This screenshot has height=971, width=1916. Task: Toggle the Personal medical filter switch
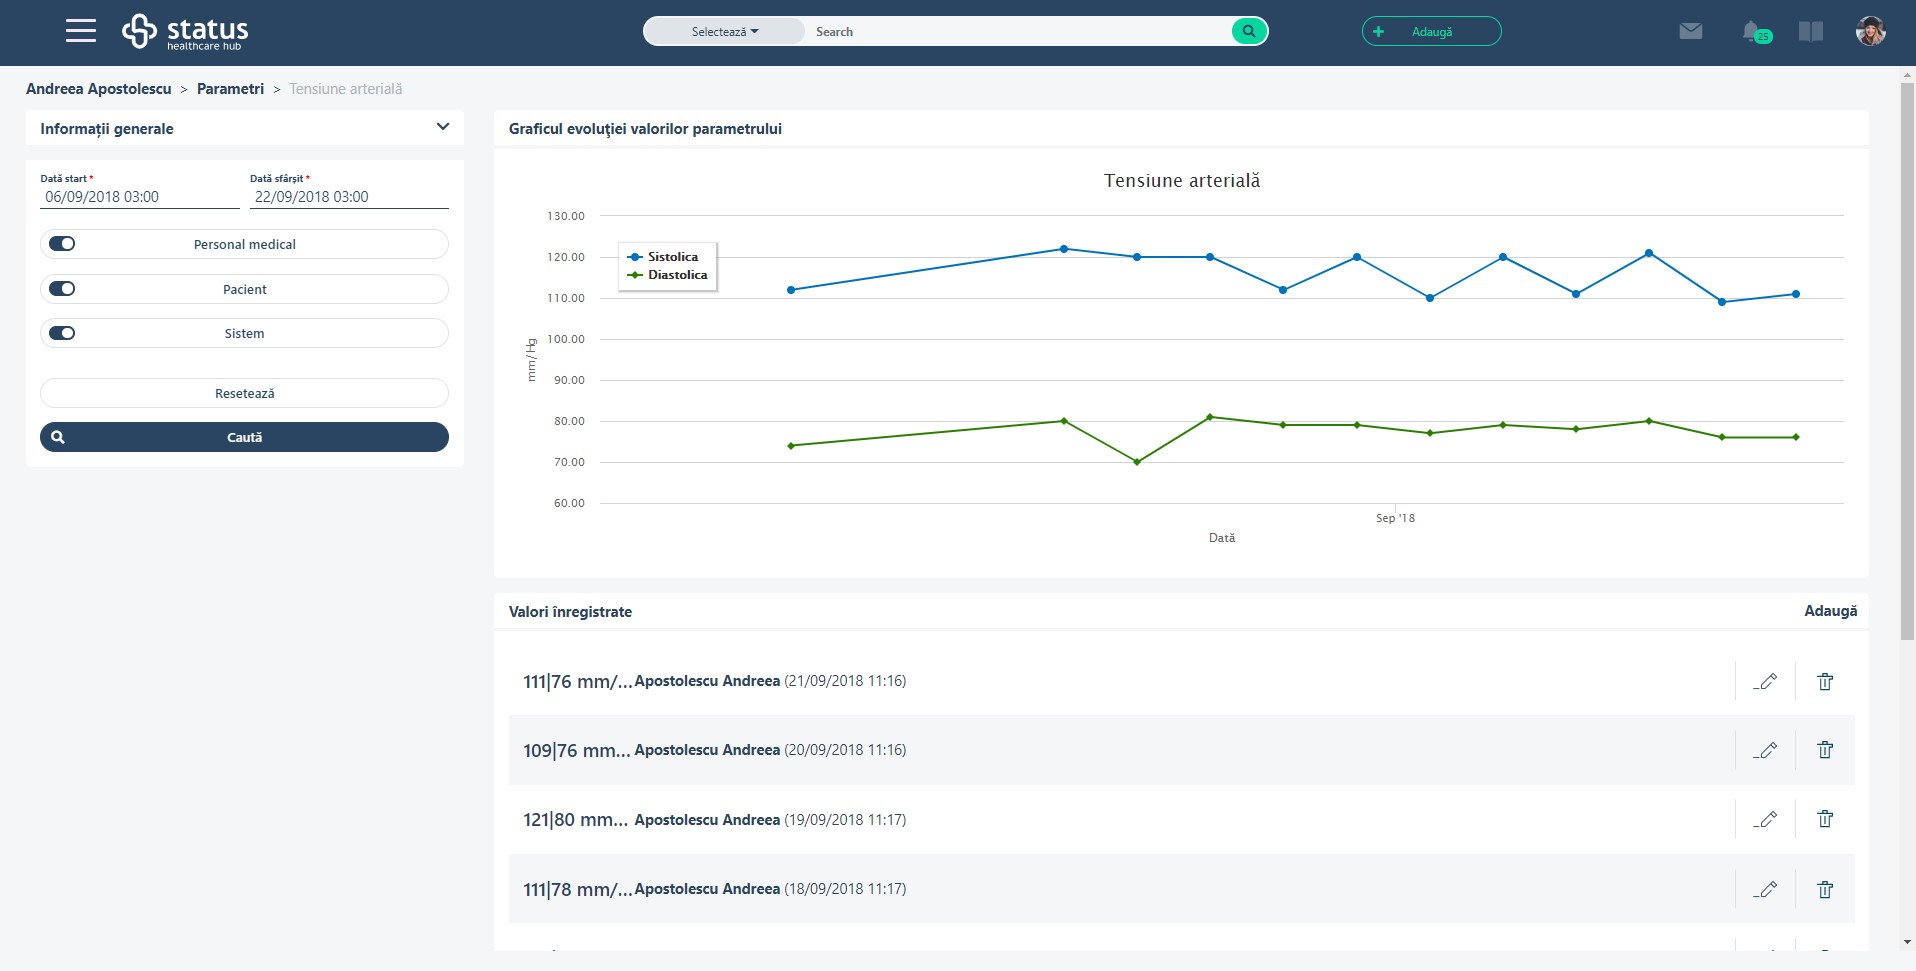point(62,244)
